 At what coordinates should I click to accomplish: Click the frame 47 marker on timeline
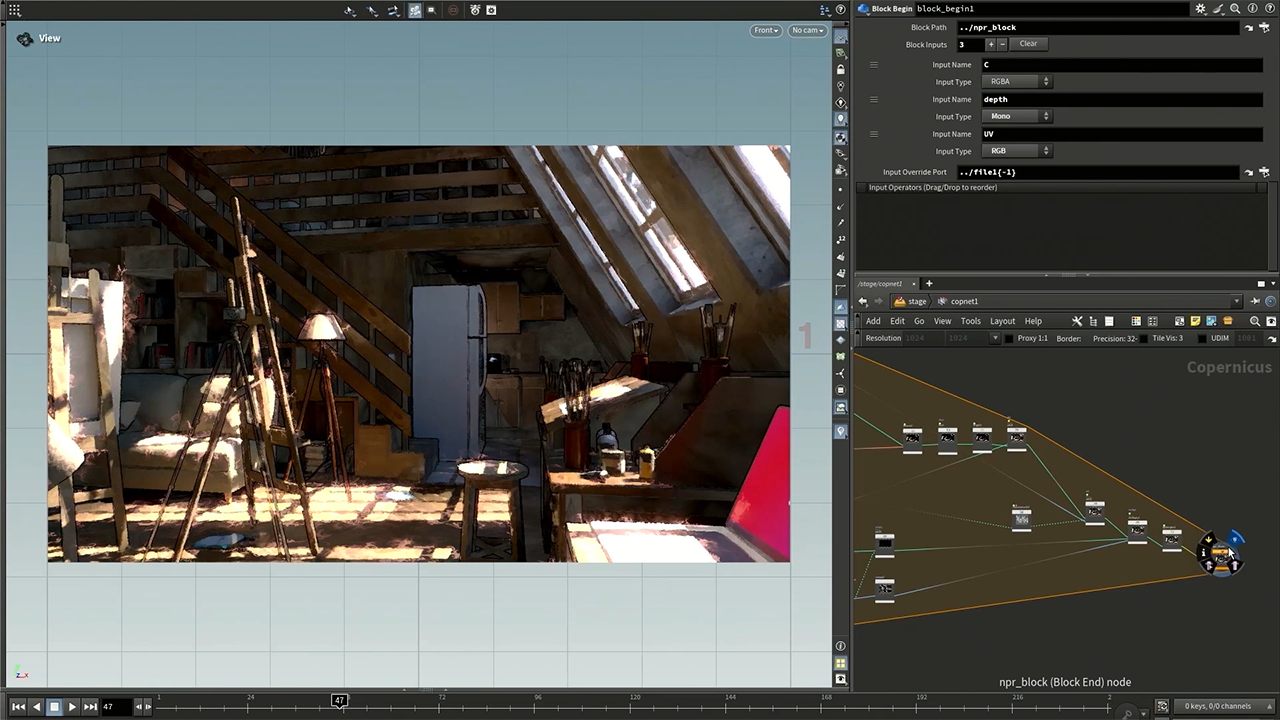[340, 700]
